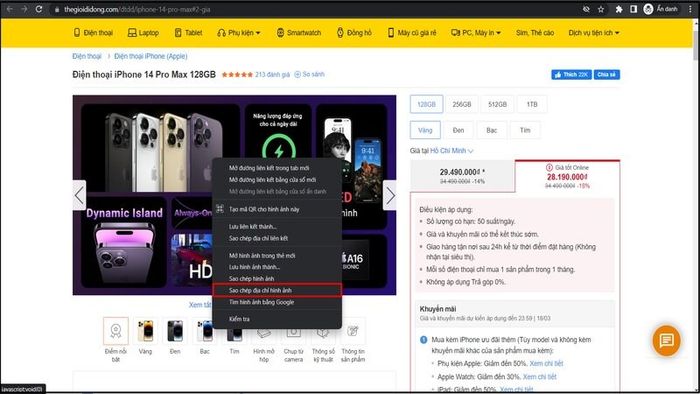Choose the Đen color option

point(458,130)
